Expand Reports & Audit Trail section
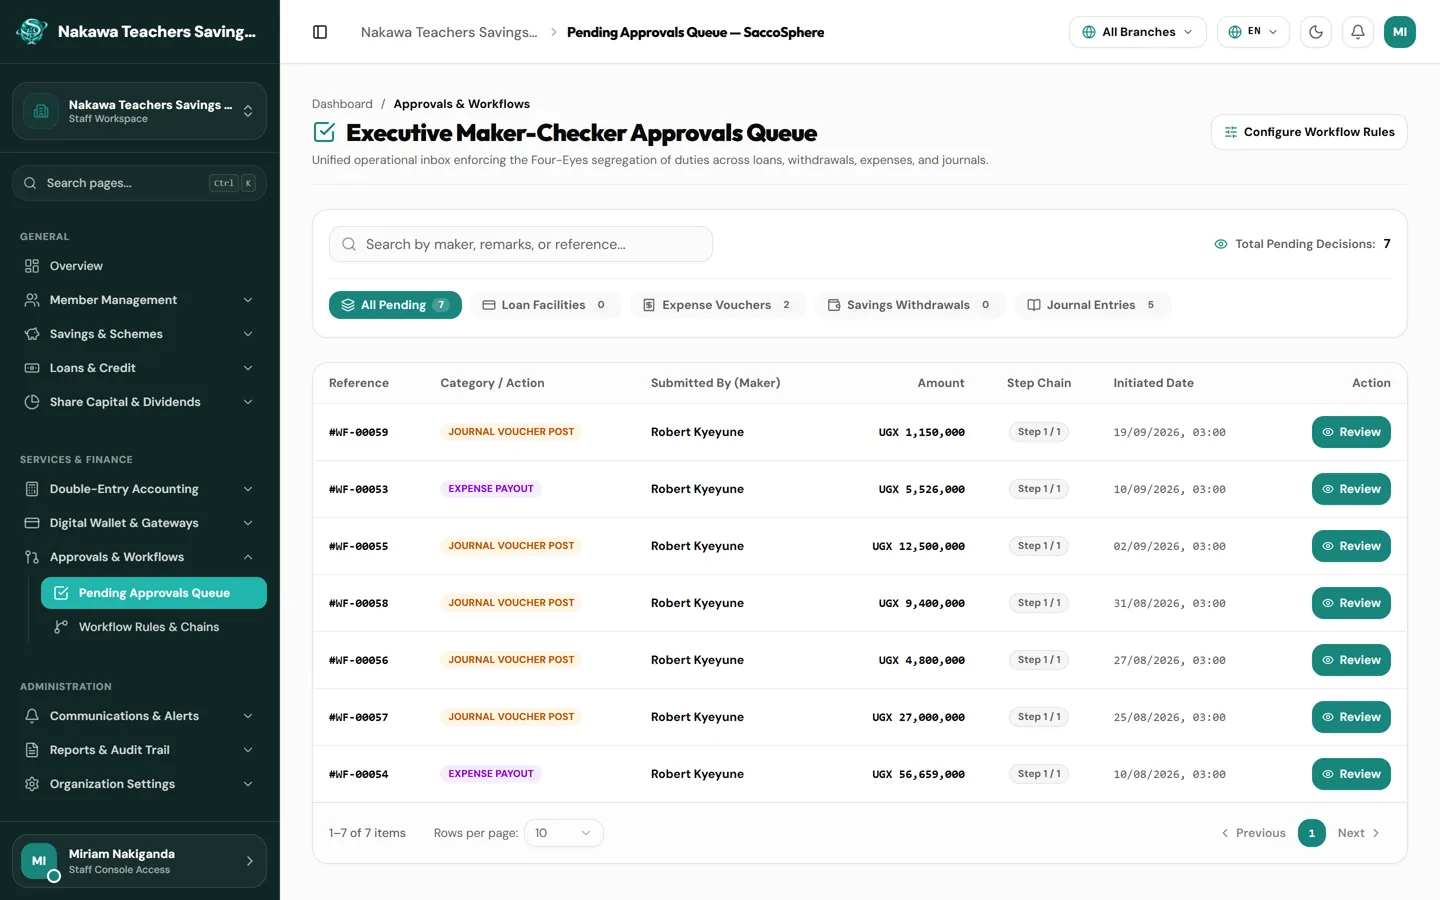The height and width of the screenshot is (900, 1440). [140, 750]
